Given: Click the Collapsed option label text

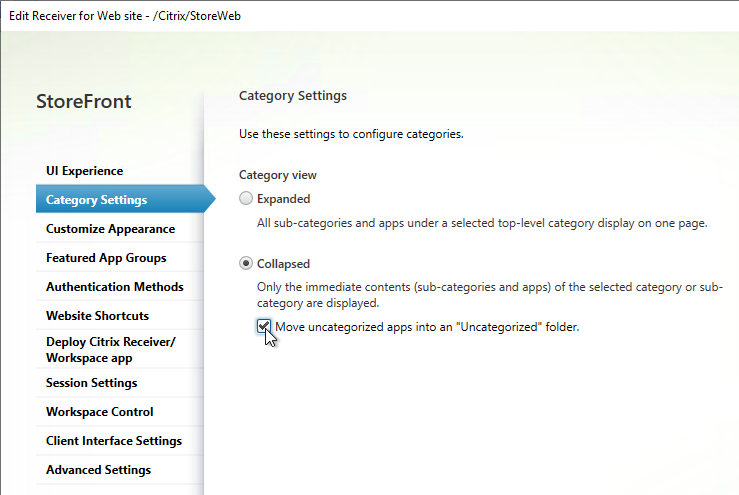Looking at the screenshot, I should (x=283, y=264).
